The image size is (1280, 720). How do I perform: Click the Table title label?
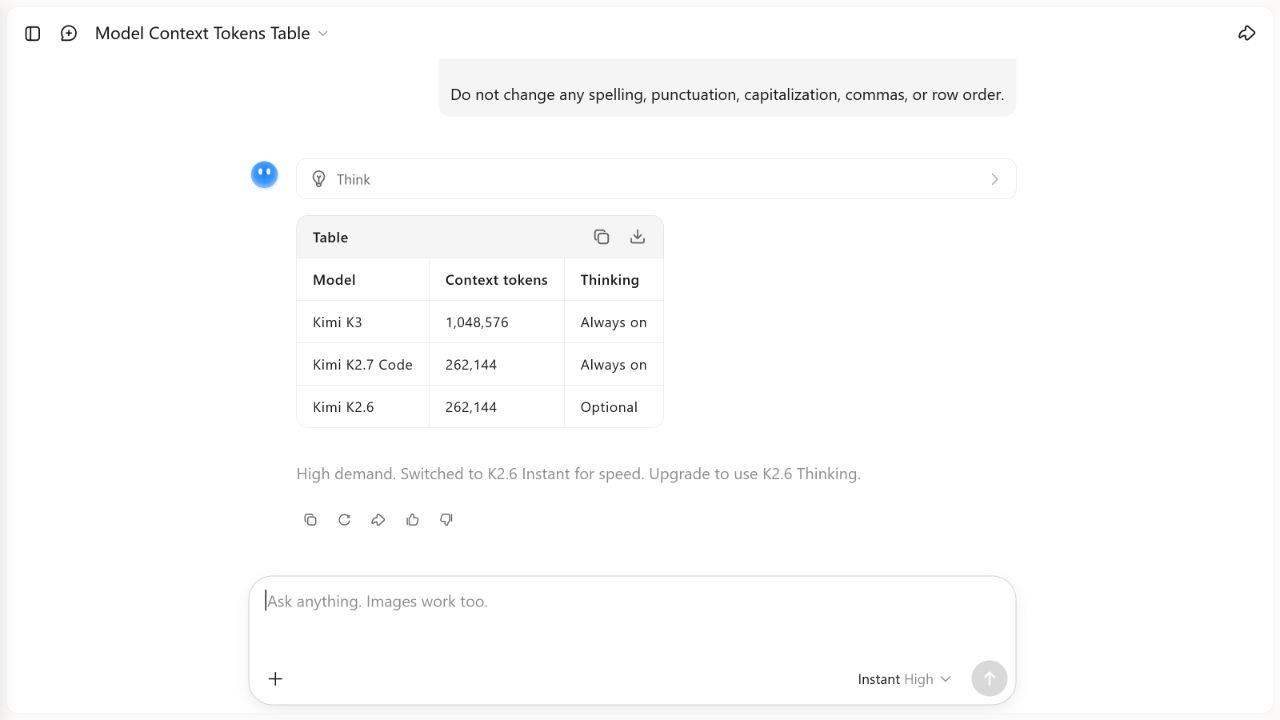click(330, 238)
